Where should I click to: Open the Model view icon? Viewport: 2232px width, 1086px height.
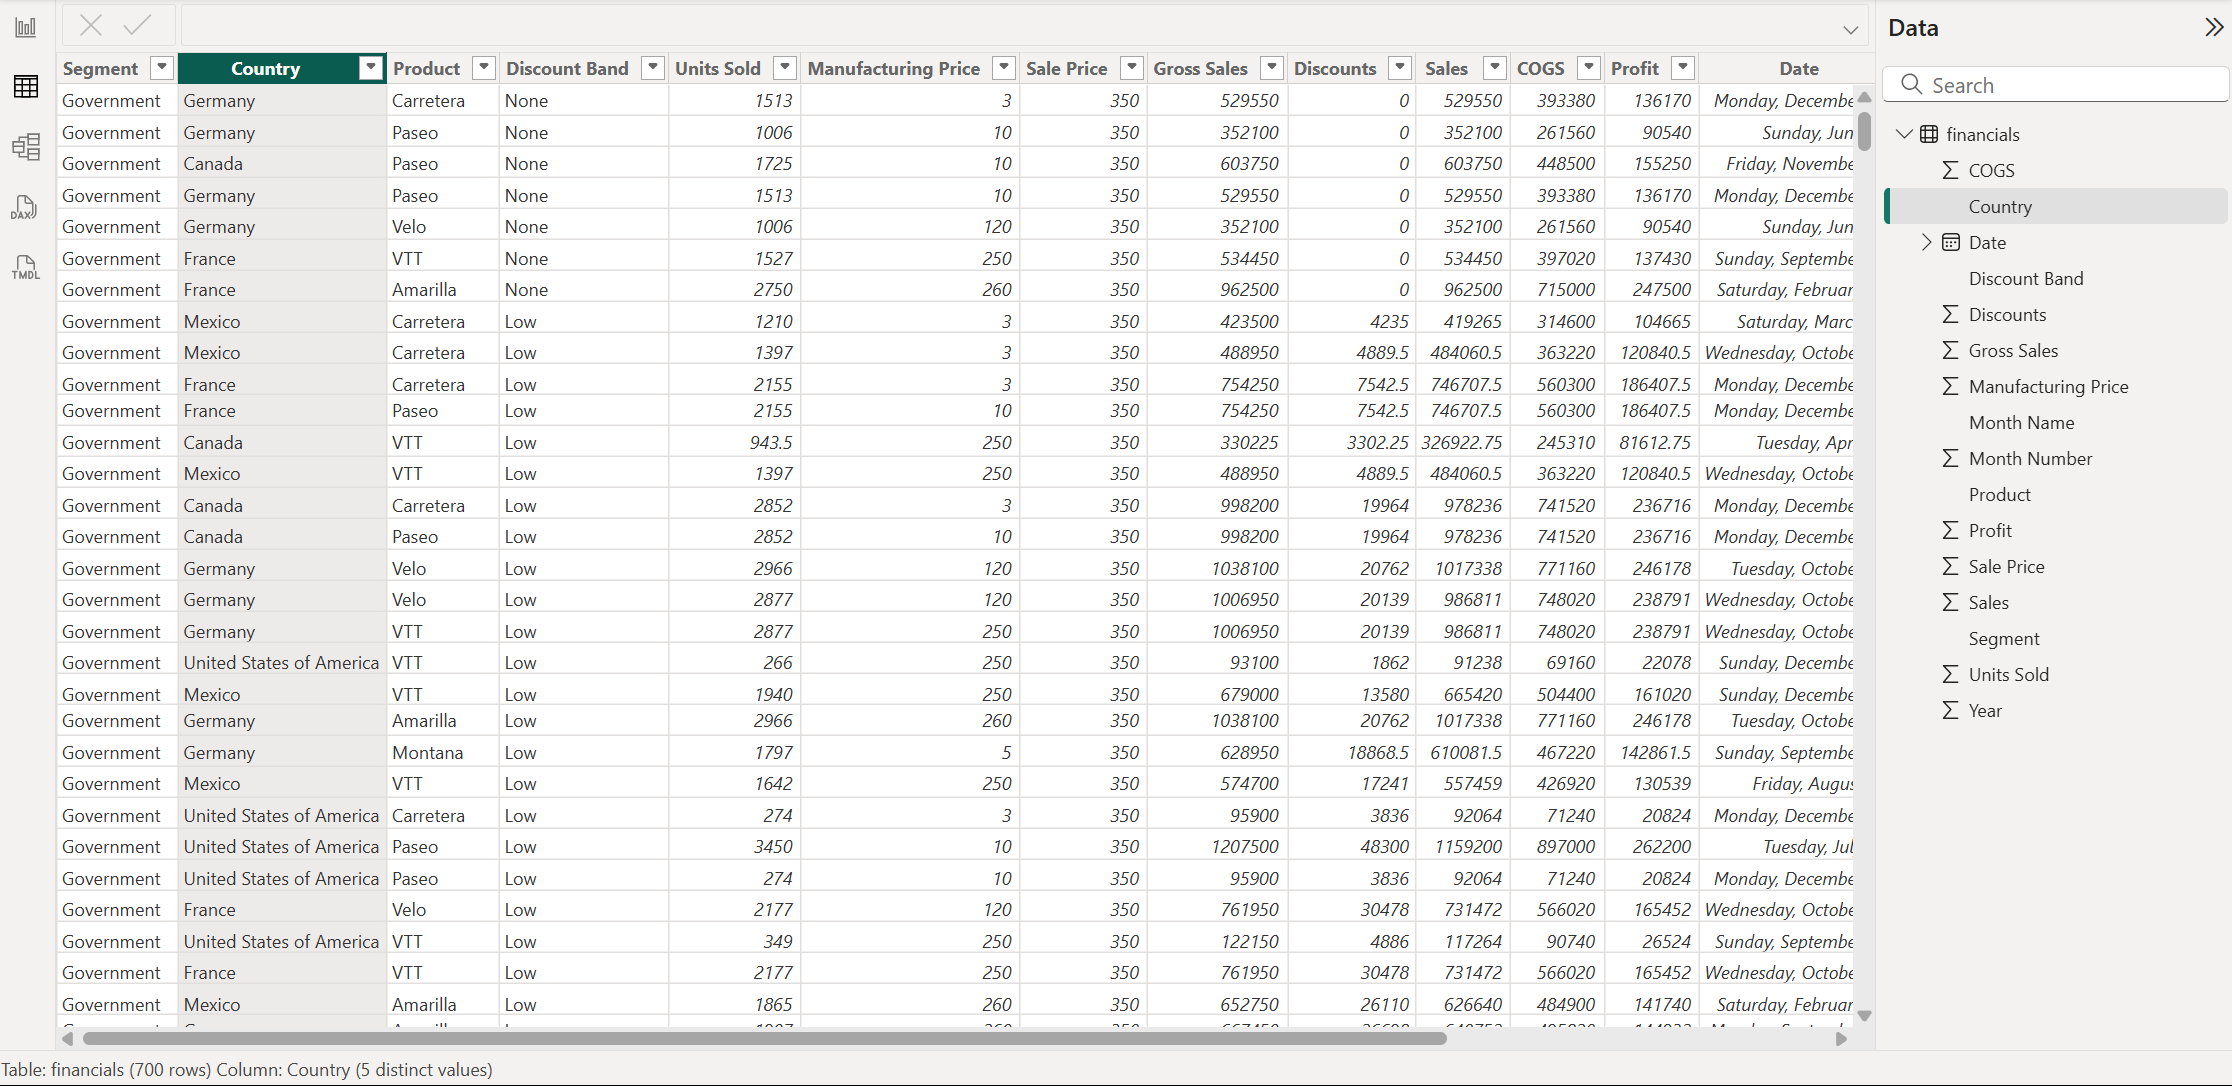click(26, 147)
